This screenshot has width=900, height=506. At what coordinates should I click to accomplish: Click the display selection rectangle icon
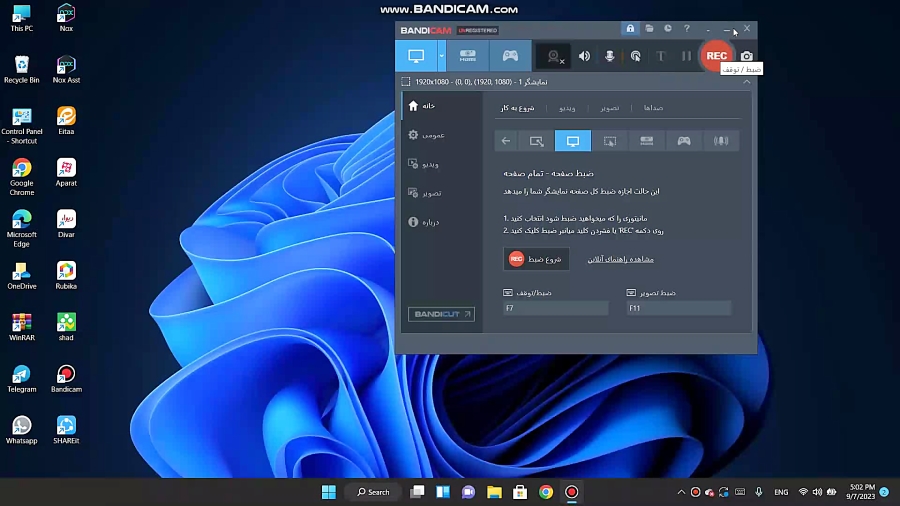pos(406,82)
